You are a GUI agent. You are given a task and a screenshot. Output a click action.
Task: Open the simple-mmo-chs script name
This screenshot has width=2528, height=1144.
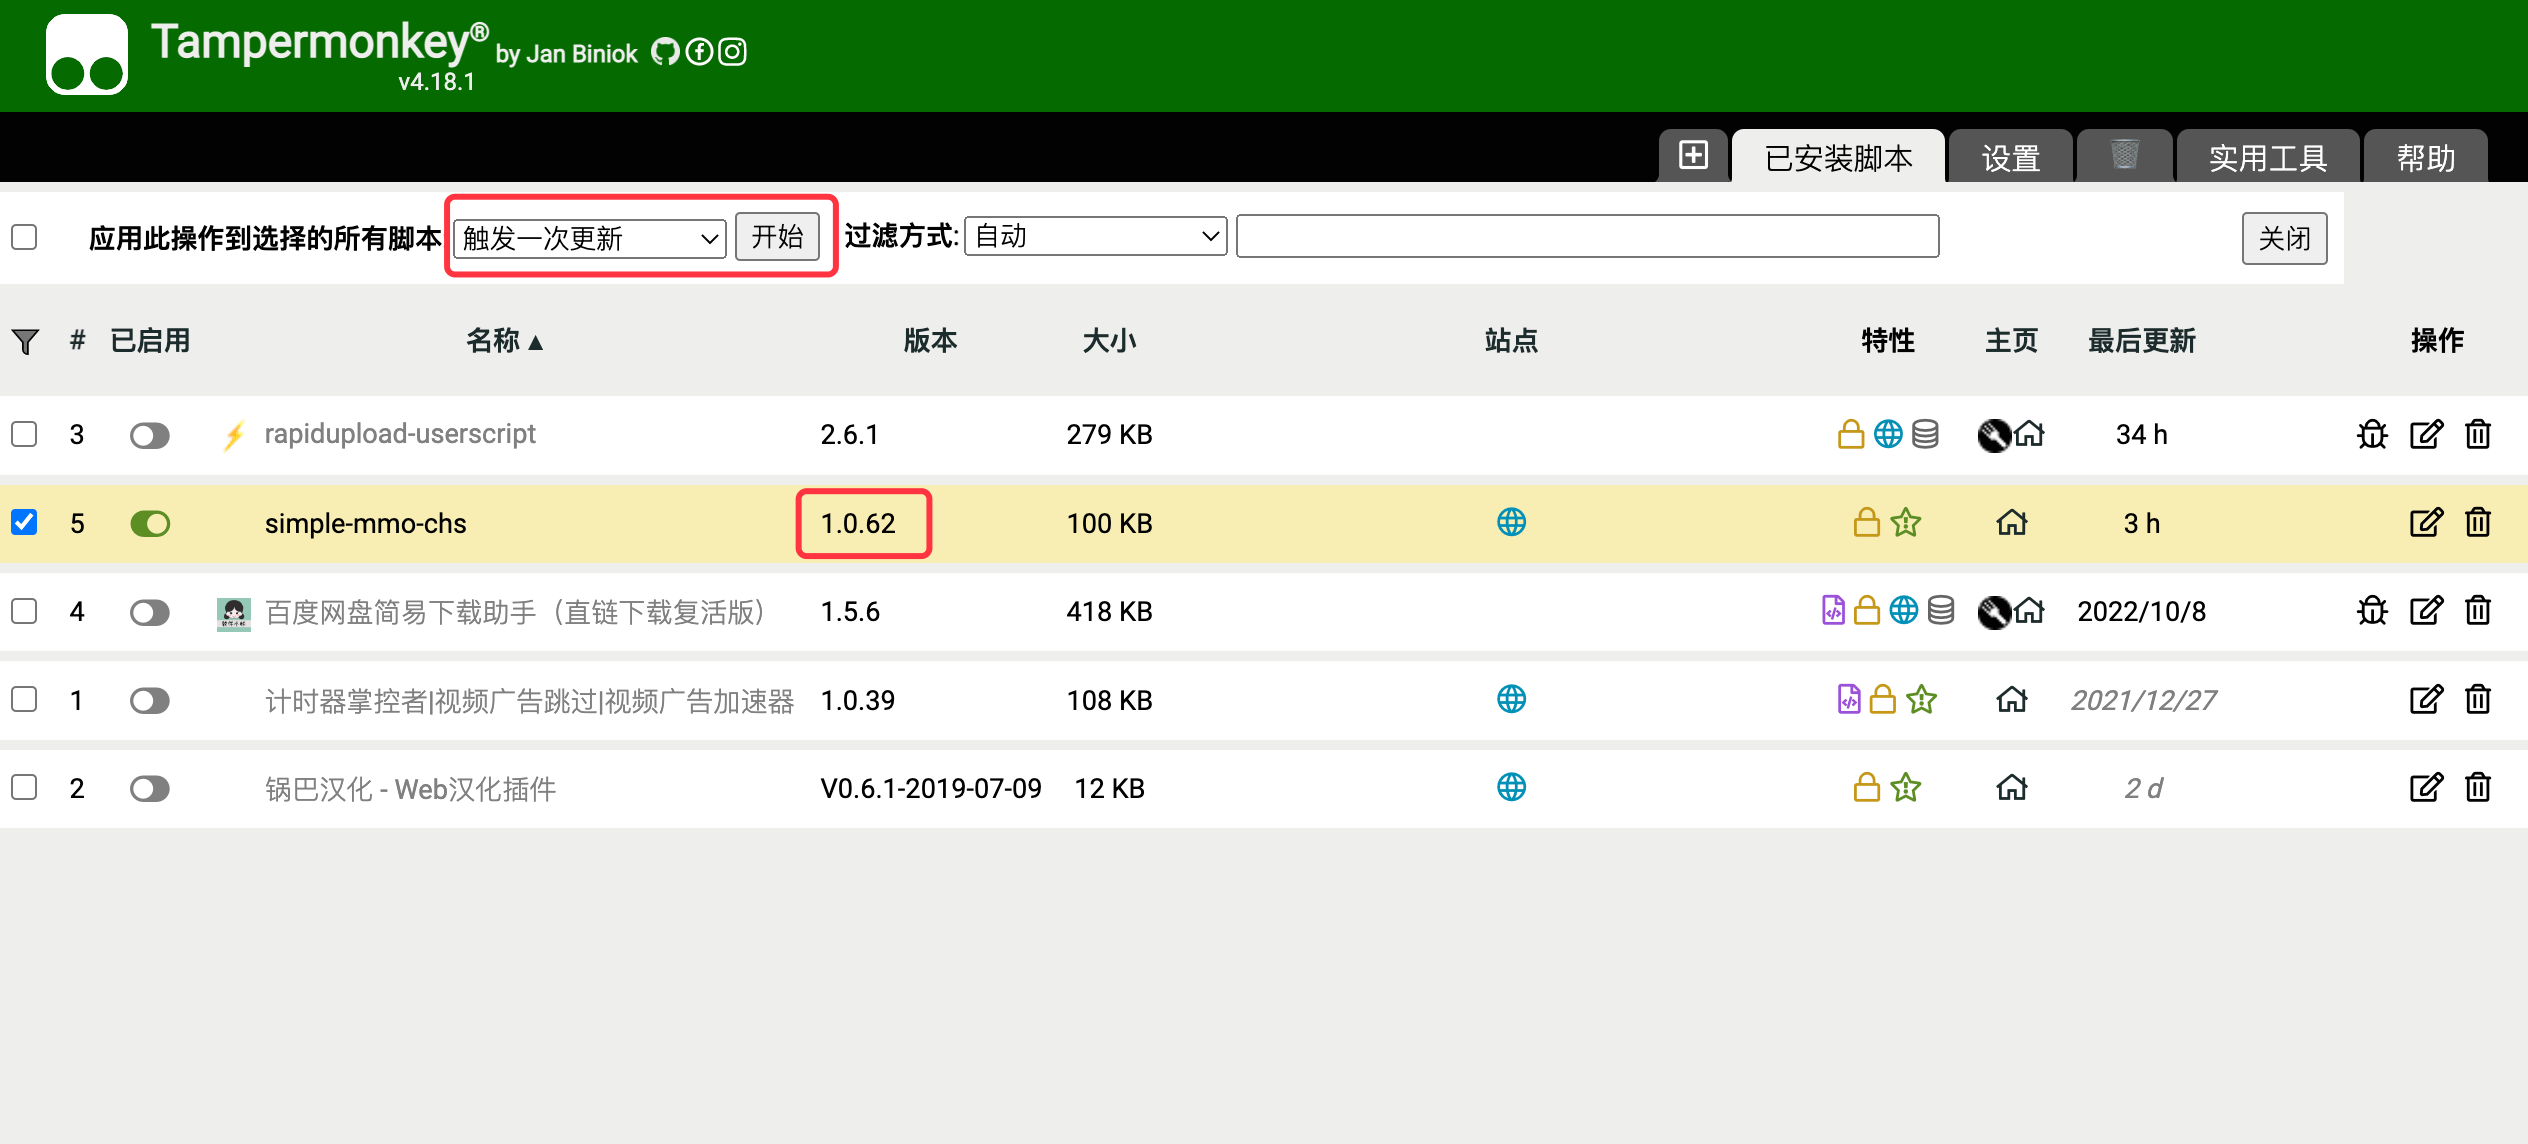coord(365,523)
